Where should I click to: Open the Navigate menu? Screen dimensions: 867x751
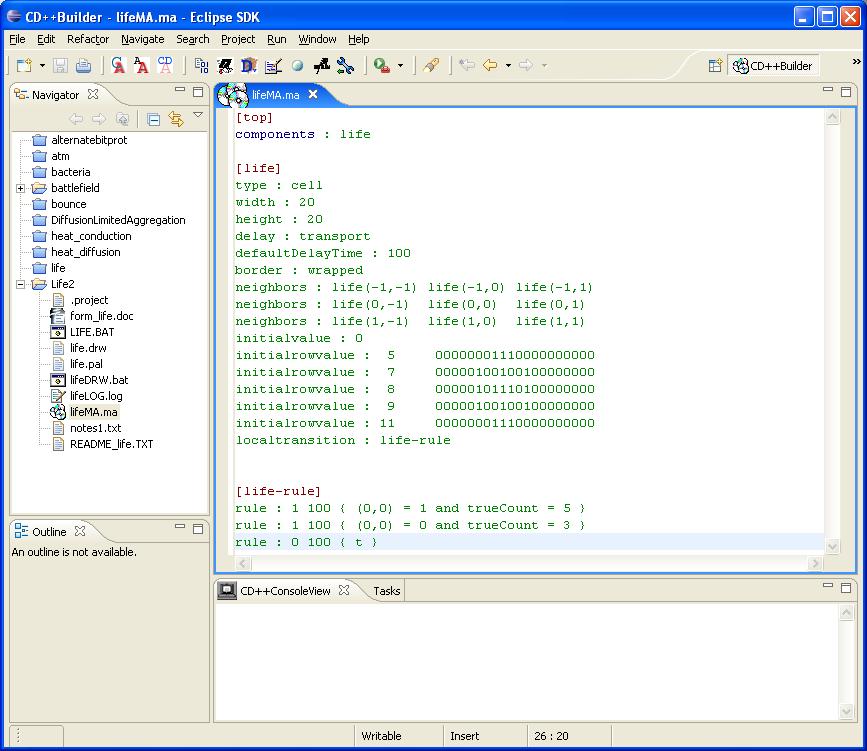tap(143, 39)
